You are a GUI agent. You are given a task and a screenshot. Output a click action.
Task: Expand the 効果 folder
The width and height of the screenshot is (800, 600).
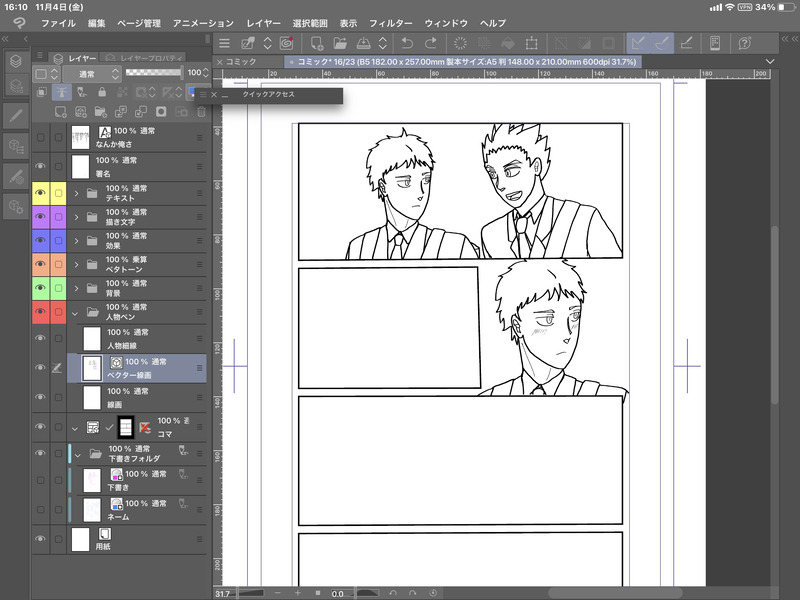pyautogui.click(x=76, y=241)
